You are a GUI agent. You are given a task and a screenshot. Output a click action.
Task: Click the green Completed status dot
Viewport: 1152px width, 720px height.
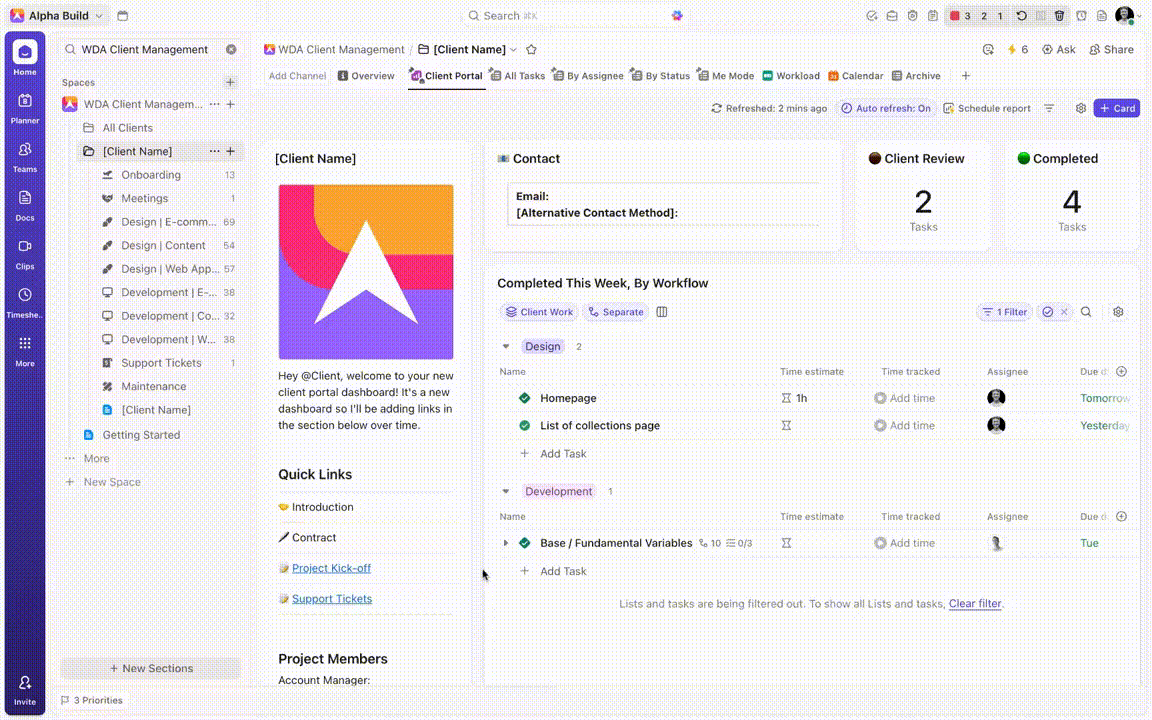pyautogui.click(x=1022, y=158)
